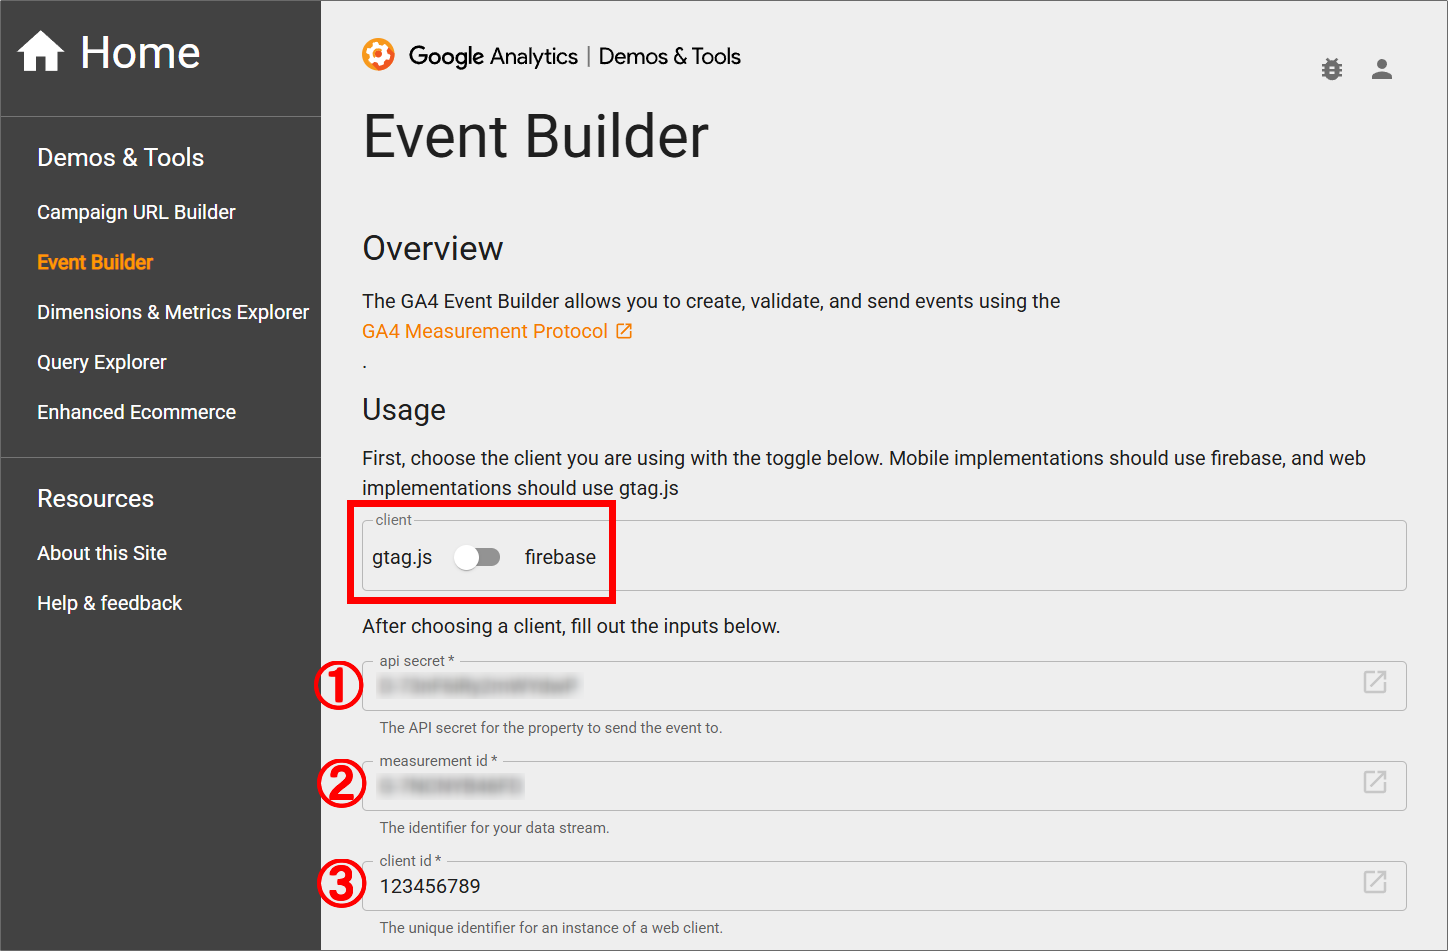Open the user account icon
Viewport: 1448px width, 951px height.
[1381, 69]
